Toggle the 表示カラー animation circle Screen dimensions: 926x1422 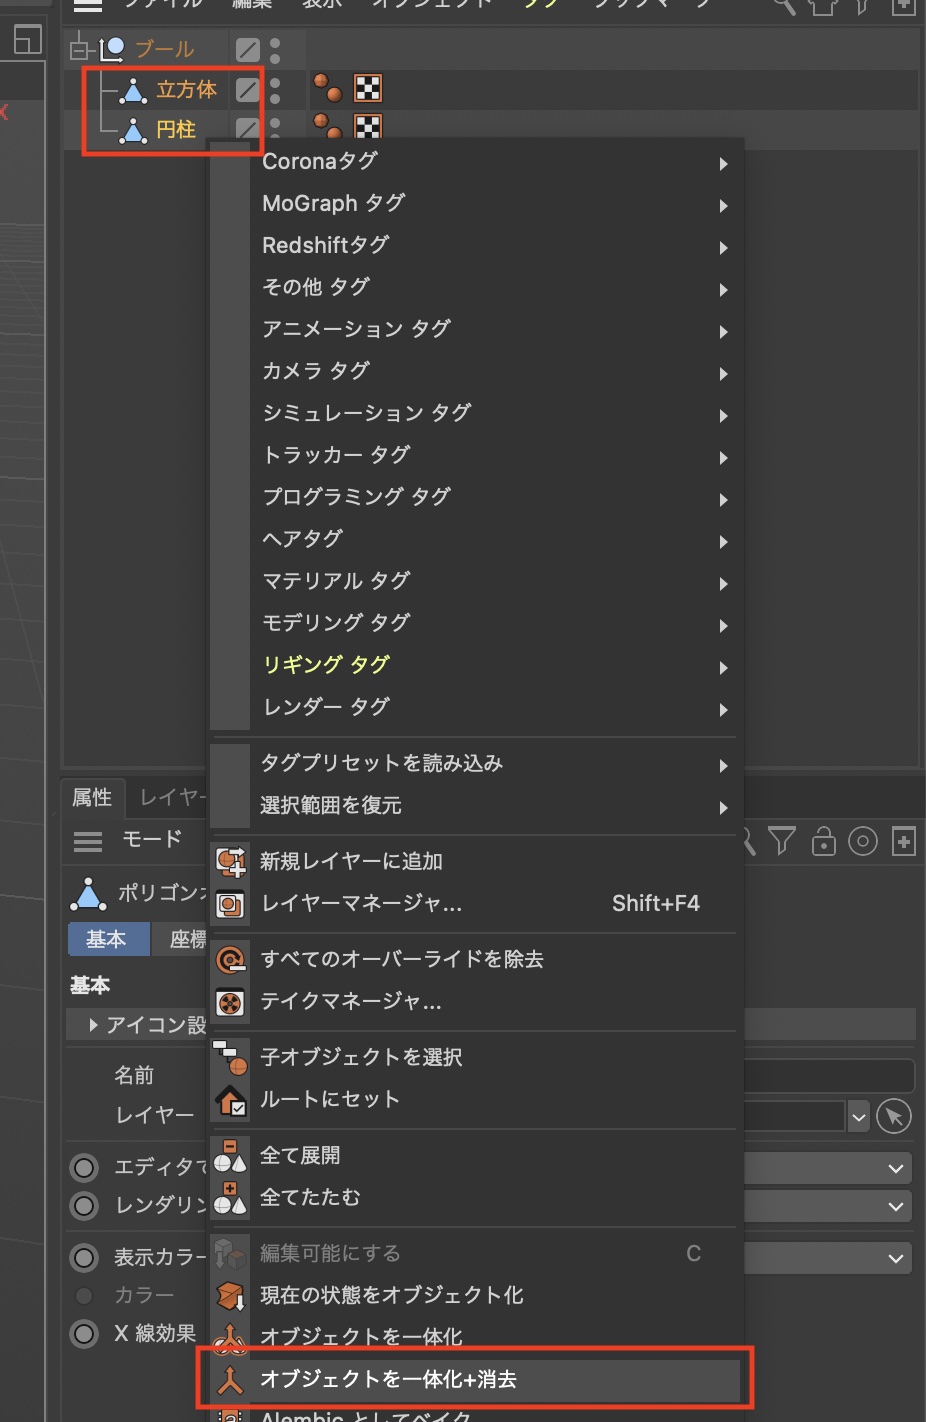pos(85,1258)
